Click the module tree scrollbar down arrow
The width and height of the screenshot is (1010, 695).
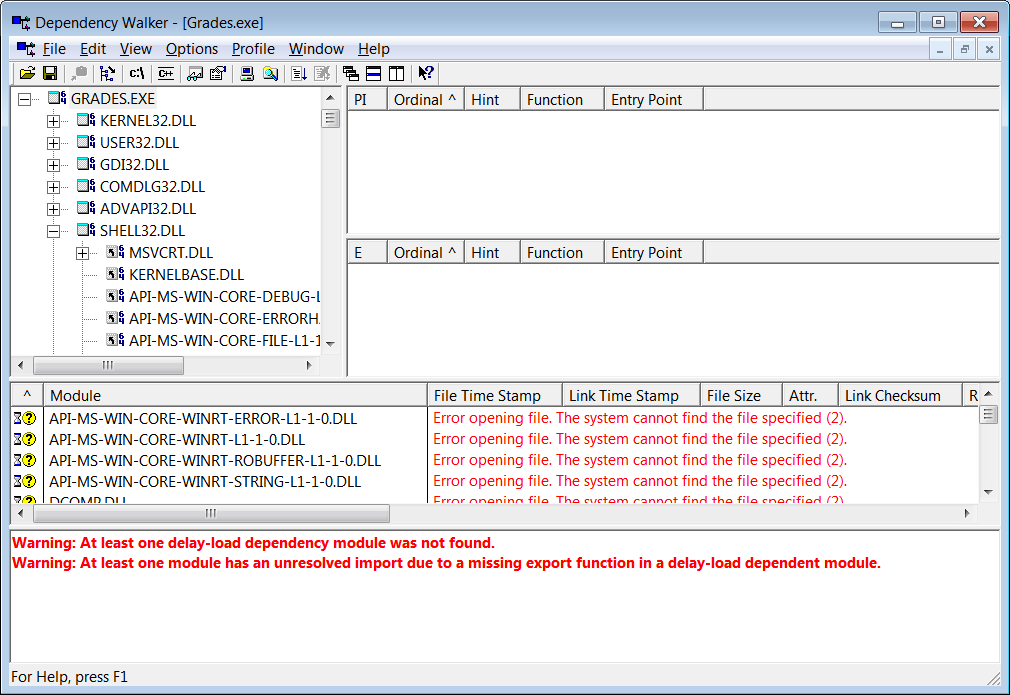coord(330,344)
